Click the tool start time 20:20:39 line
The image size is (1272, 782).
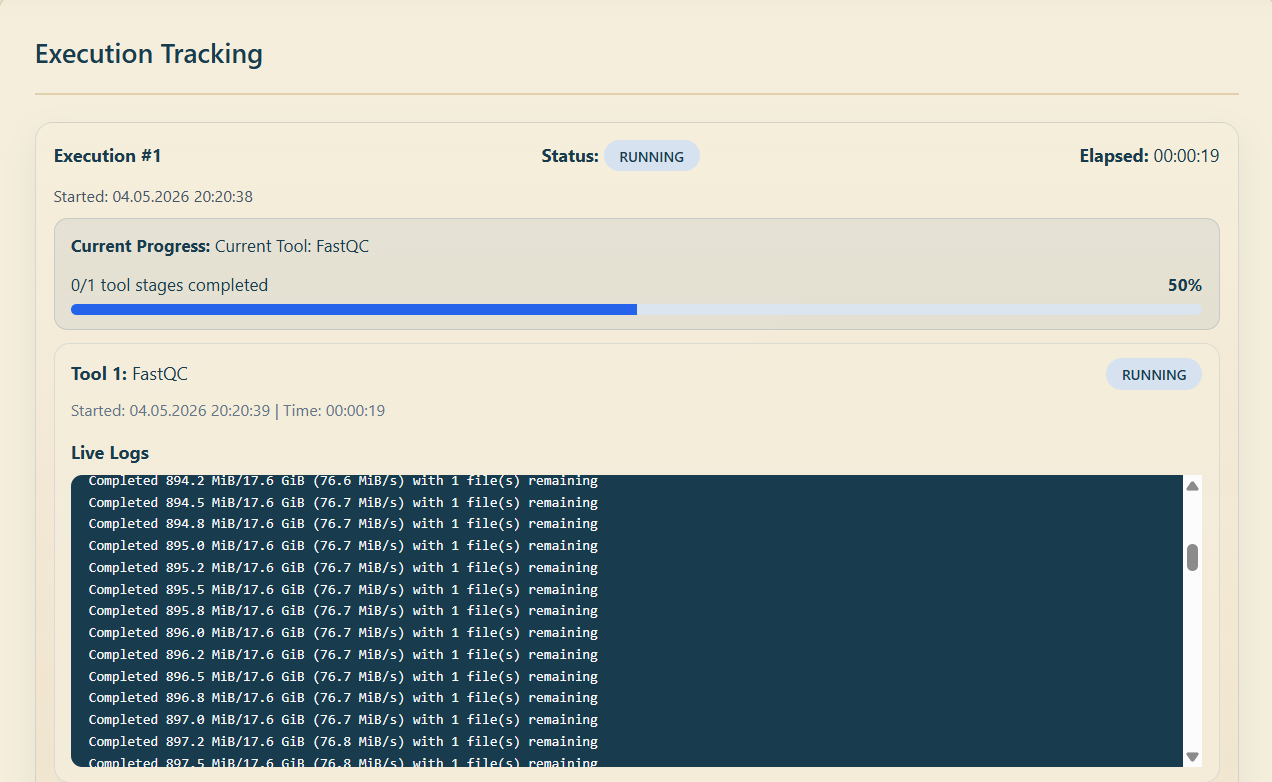click(x=228, y=411)
